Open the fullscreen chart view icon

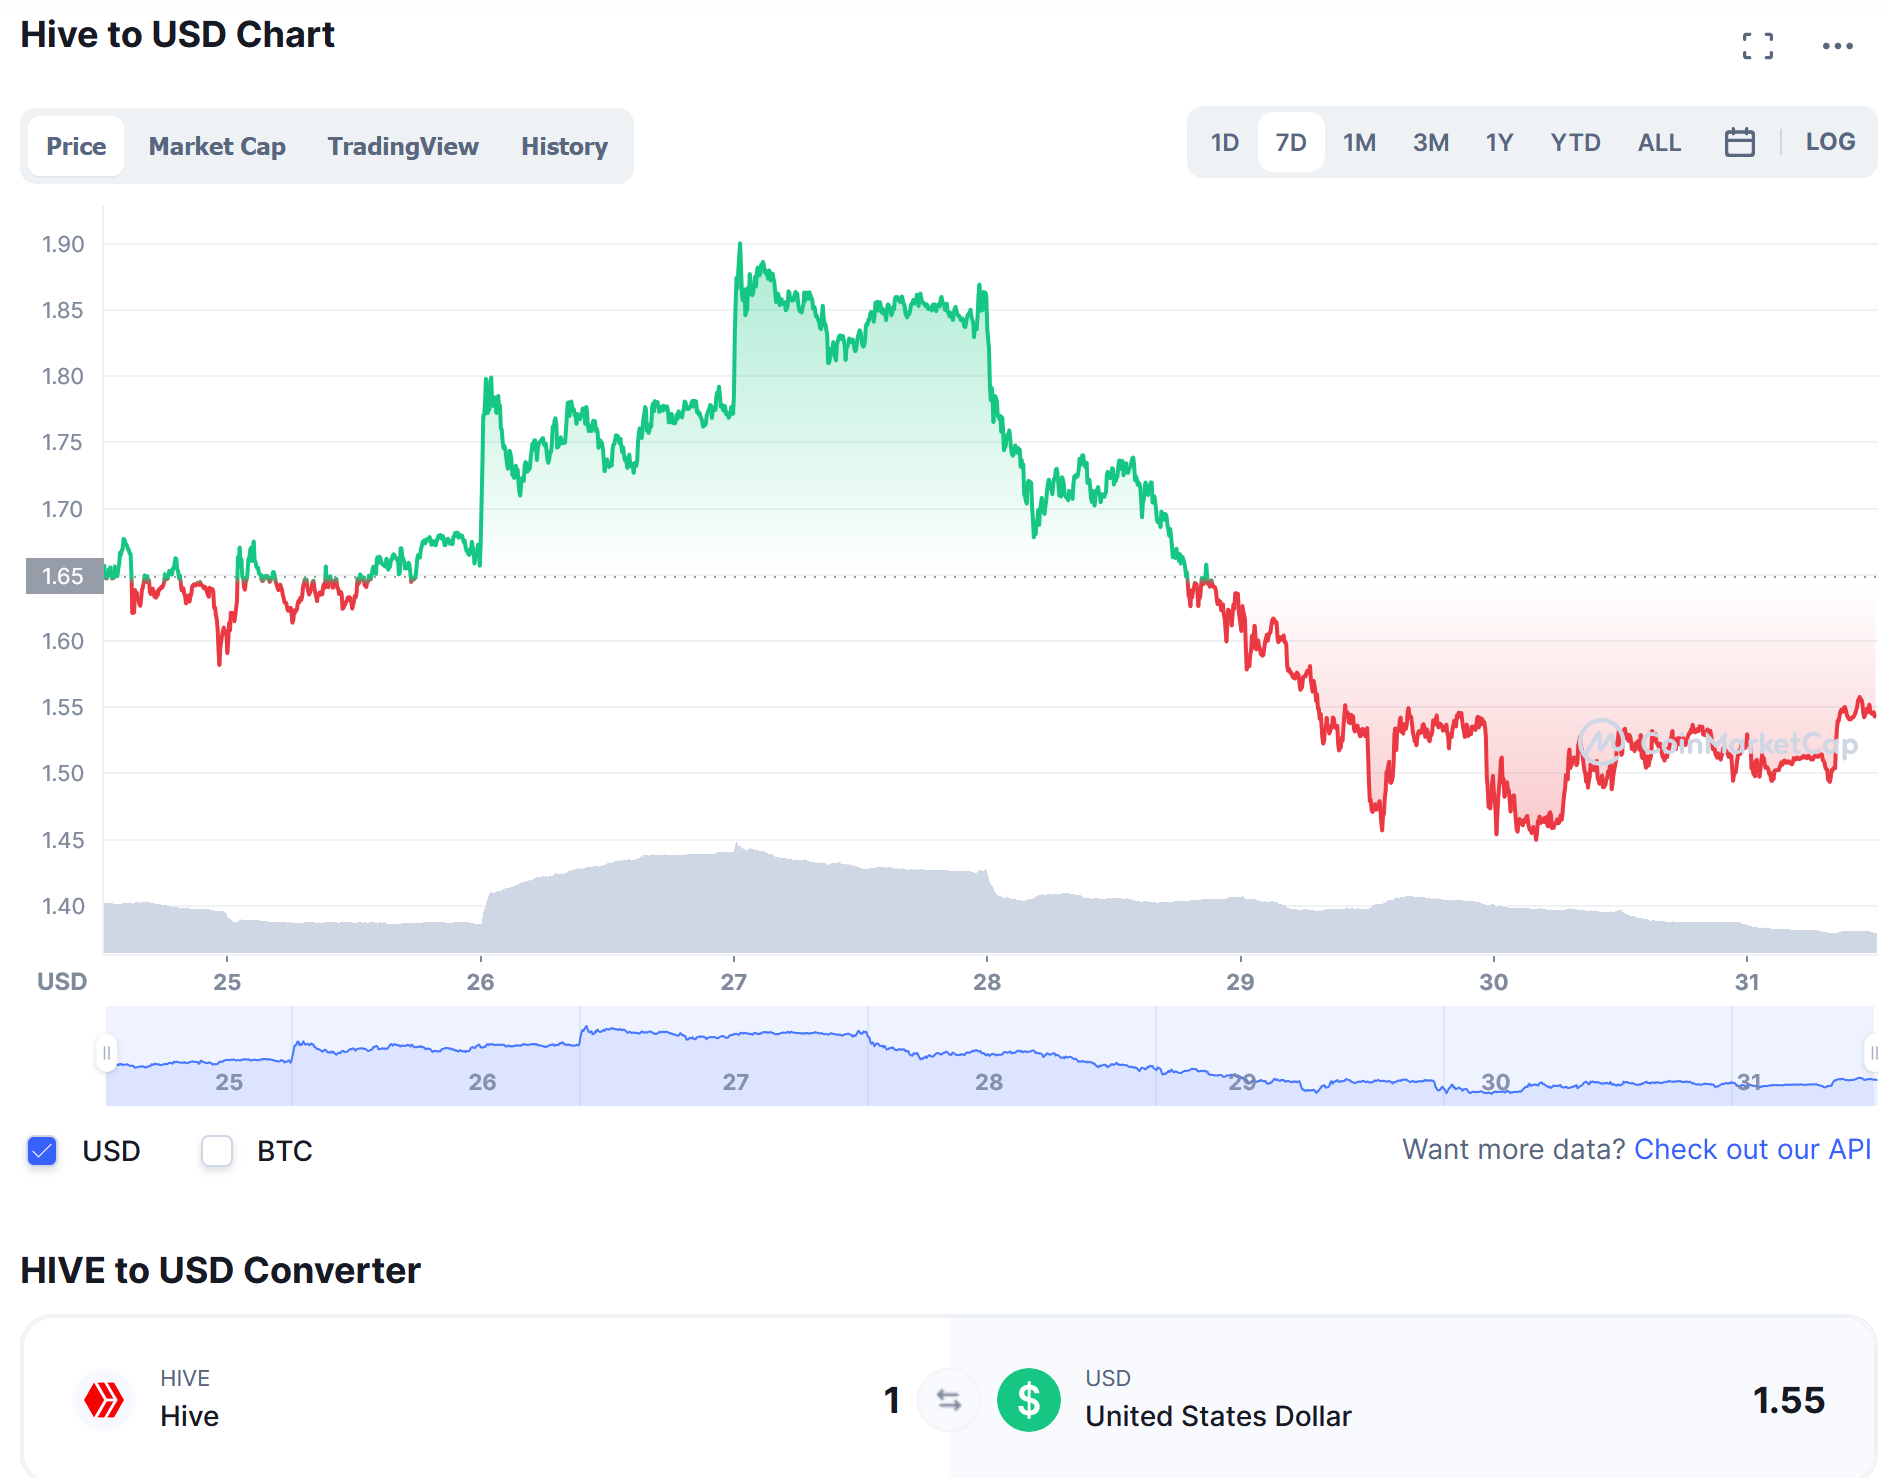pos(1757,46)
